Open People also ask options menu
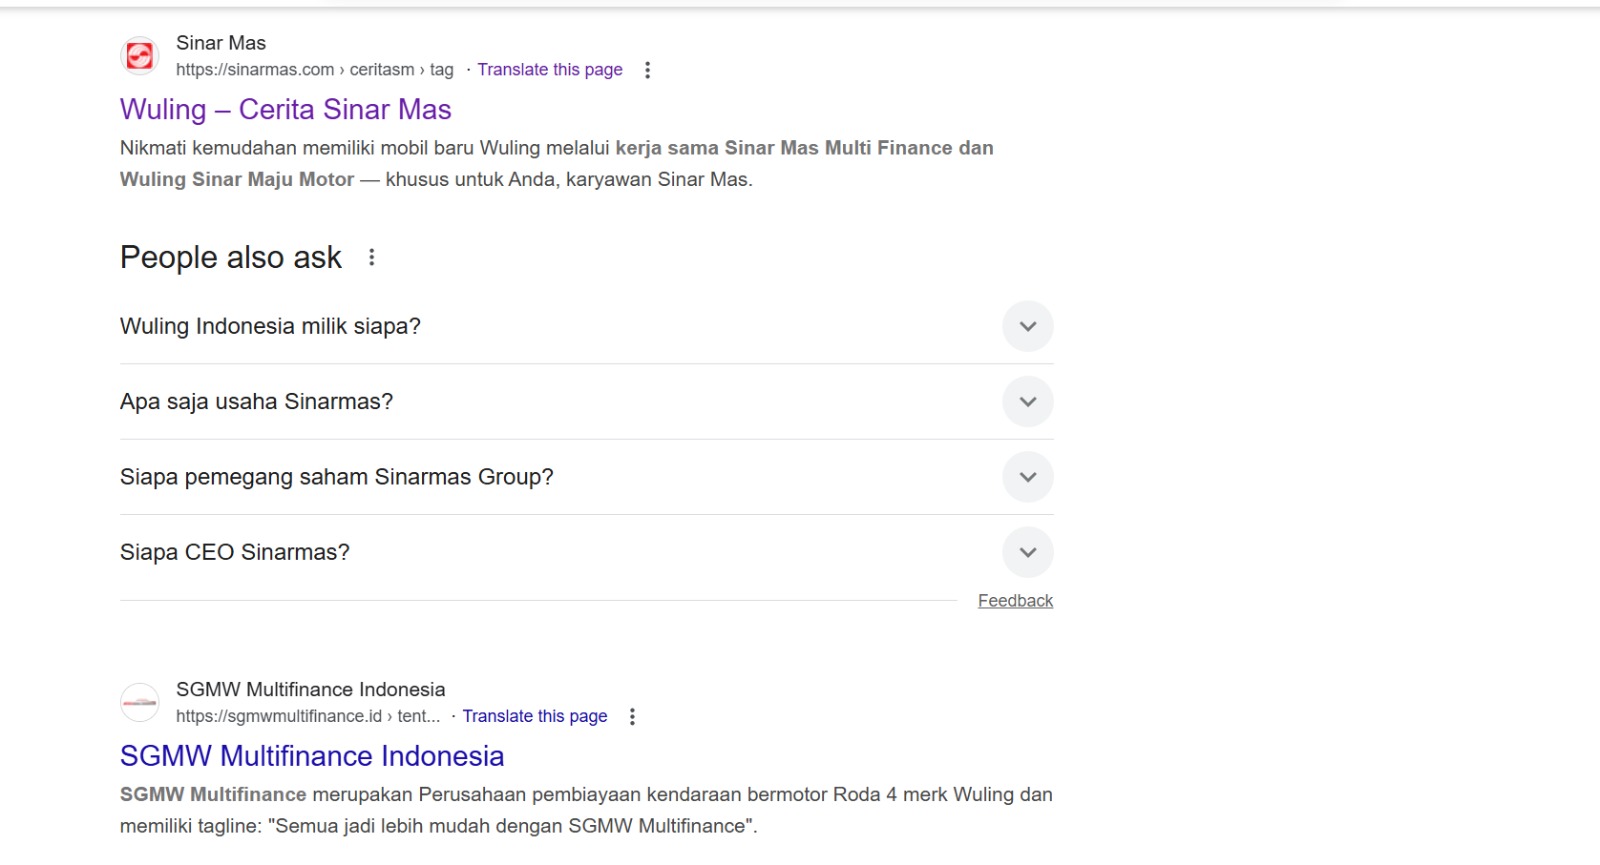Viewport: 1600px width, 865px height. point(372,258)
